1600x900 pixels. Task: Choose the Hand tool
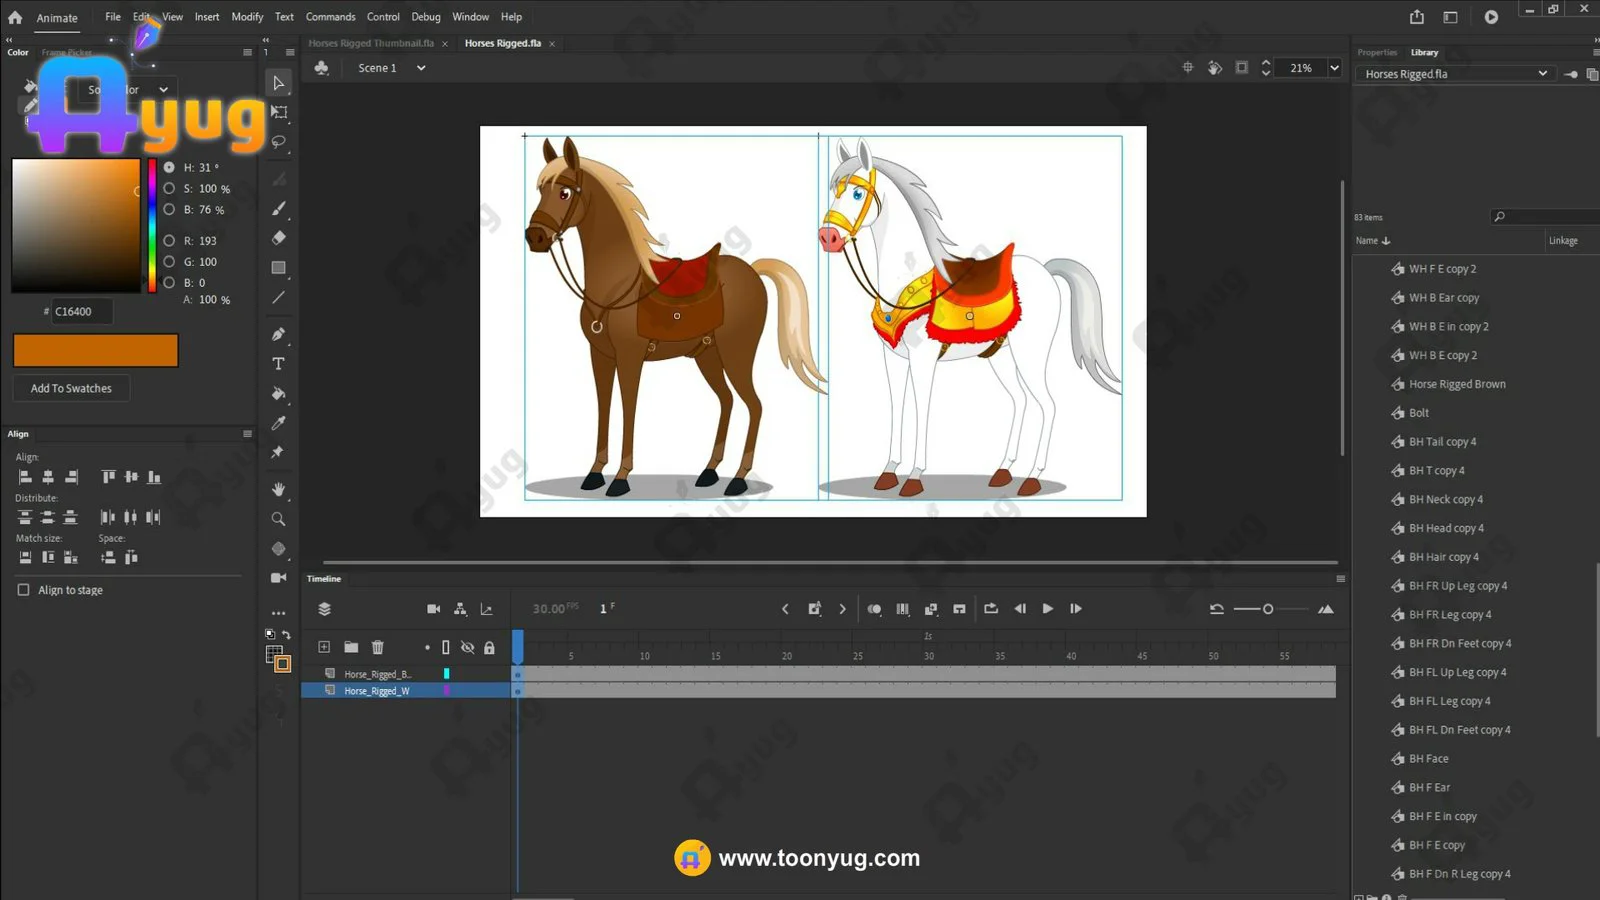click(x=278, y=489)
